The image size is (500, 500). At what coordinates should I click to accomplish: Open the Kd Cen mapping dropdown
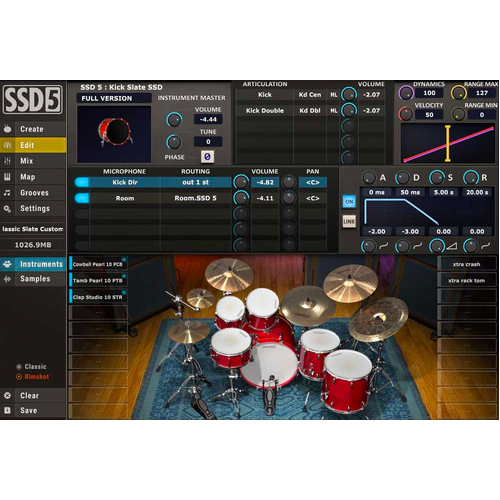310,95
